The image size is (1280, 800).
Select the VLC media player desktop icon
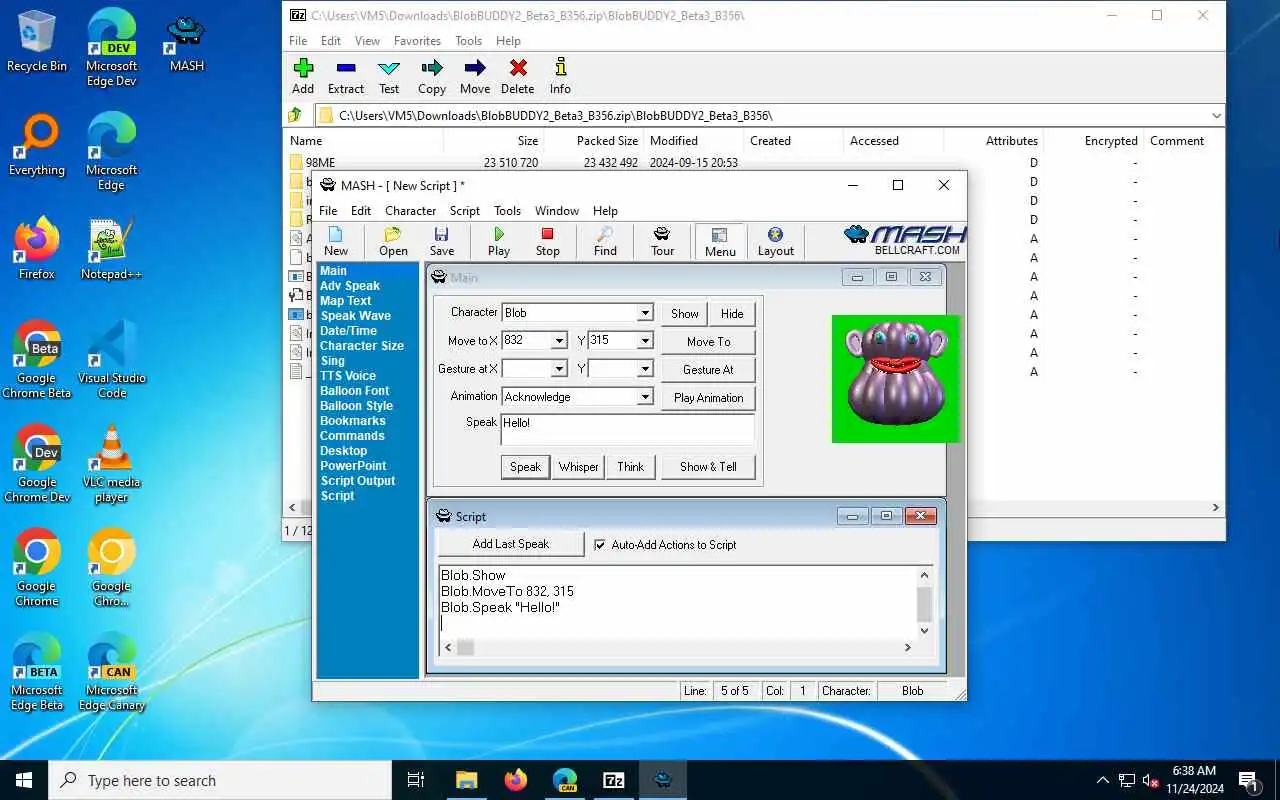click(111, 465)
